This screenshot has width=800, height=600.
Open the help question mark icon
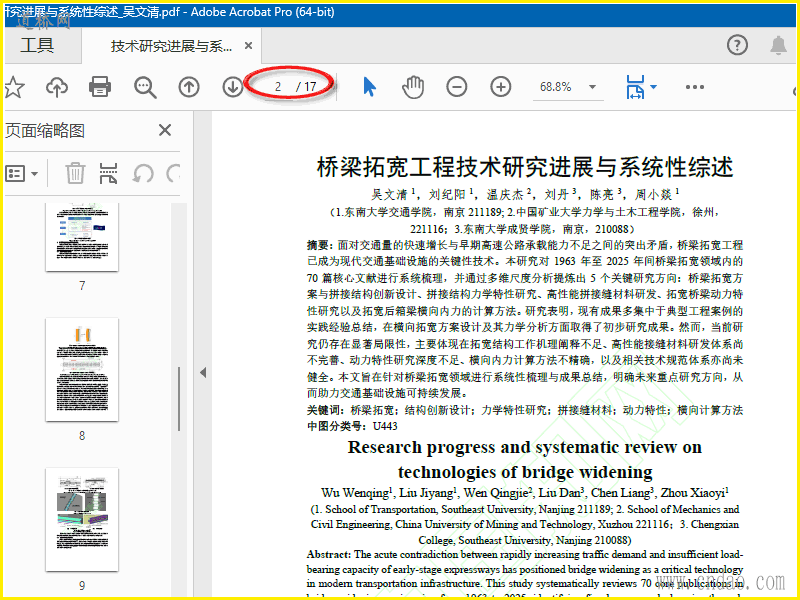pos(737,45)
